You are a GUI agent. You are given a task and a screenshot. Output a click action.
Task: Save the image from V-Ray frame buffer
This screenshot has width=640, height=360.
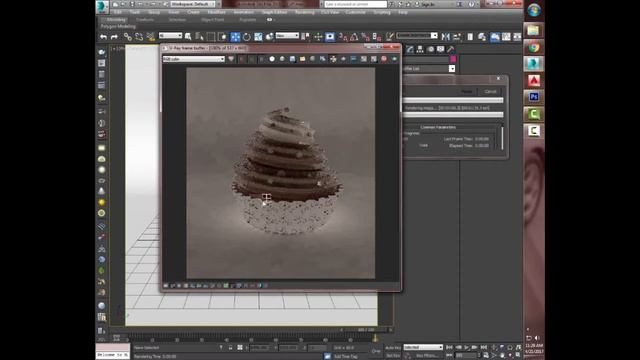(x=292, y=59)
